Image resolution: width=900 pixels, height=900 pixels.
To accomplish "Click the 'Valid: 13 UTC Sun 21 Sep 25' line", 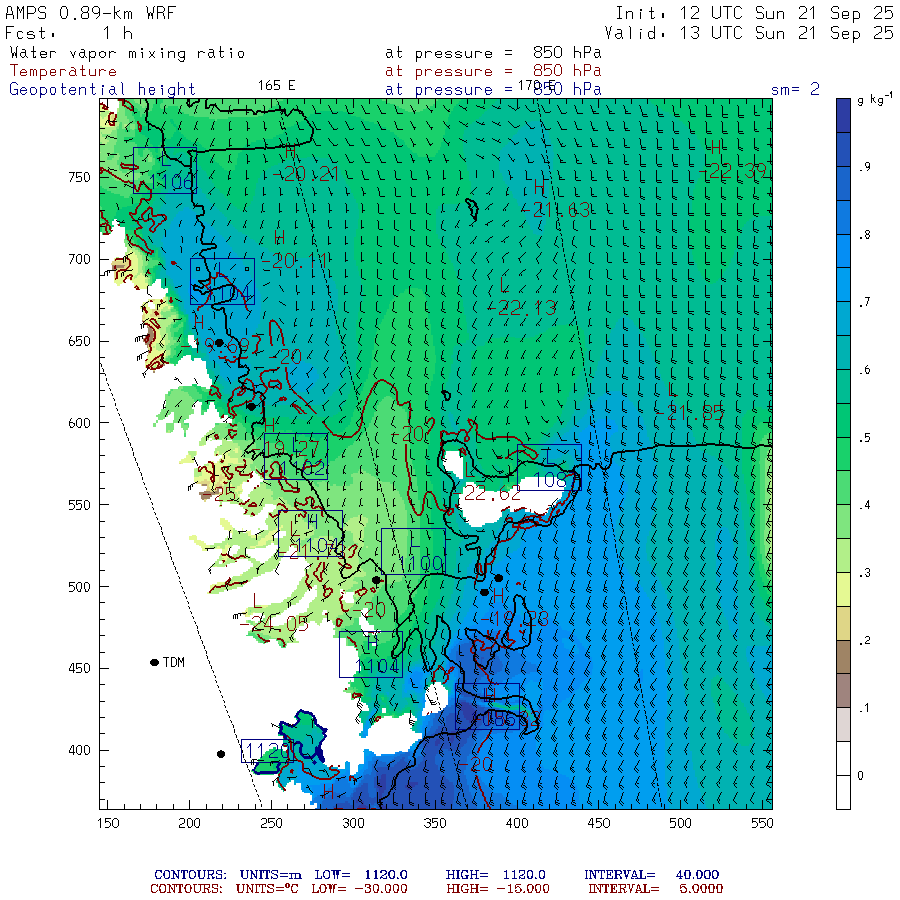I will coord(748,33).
